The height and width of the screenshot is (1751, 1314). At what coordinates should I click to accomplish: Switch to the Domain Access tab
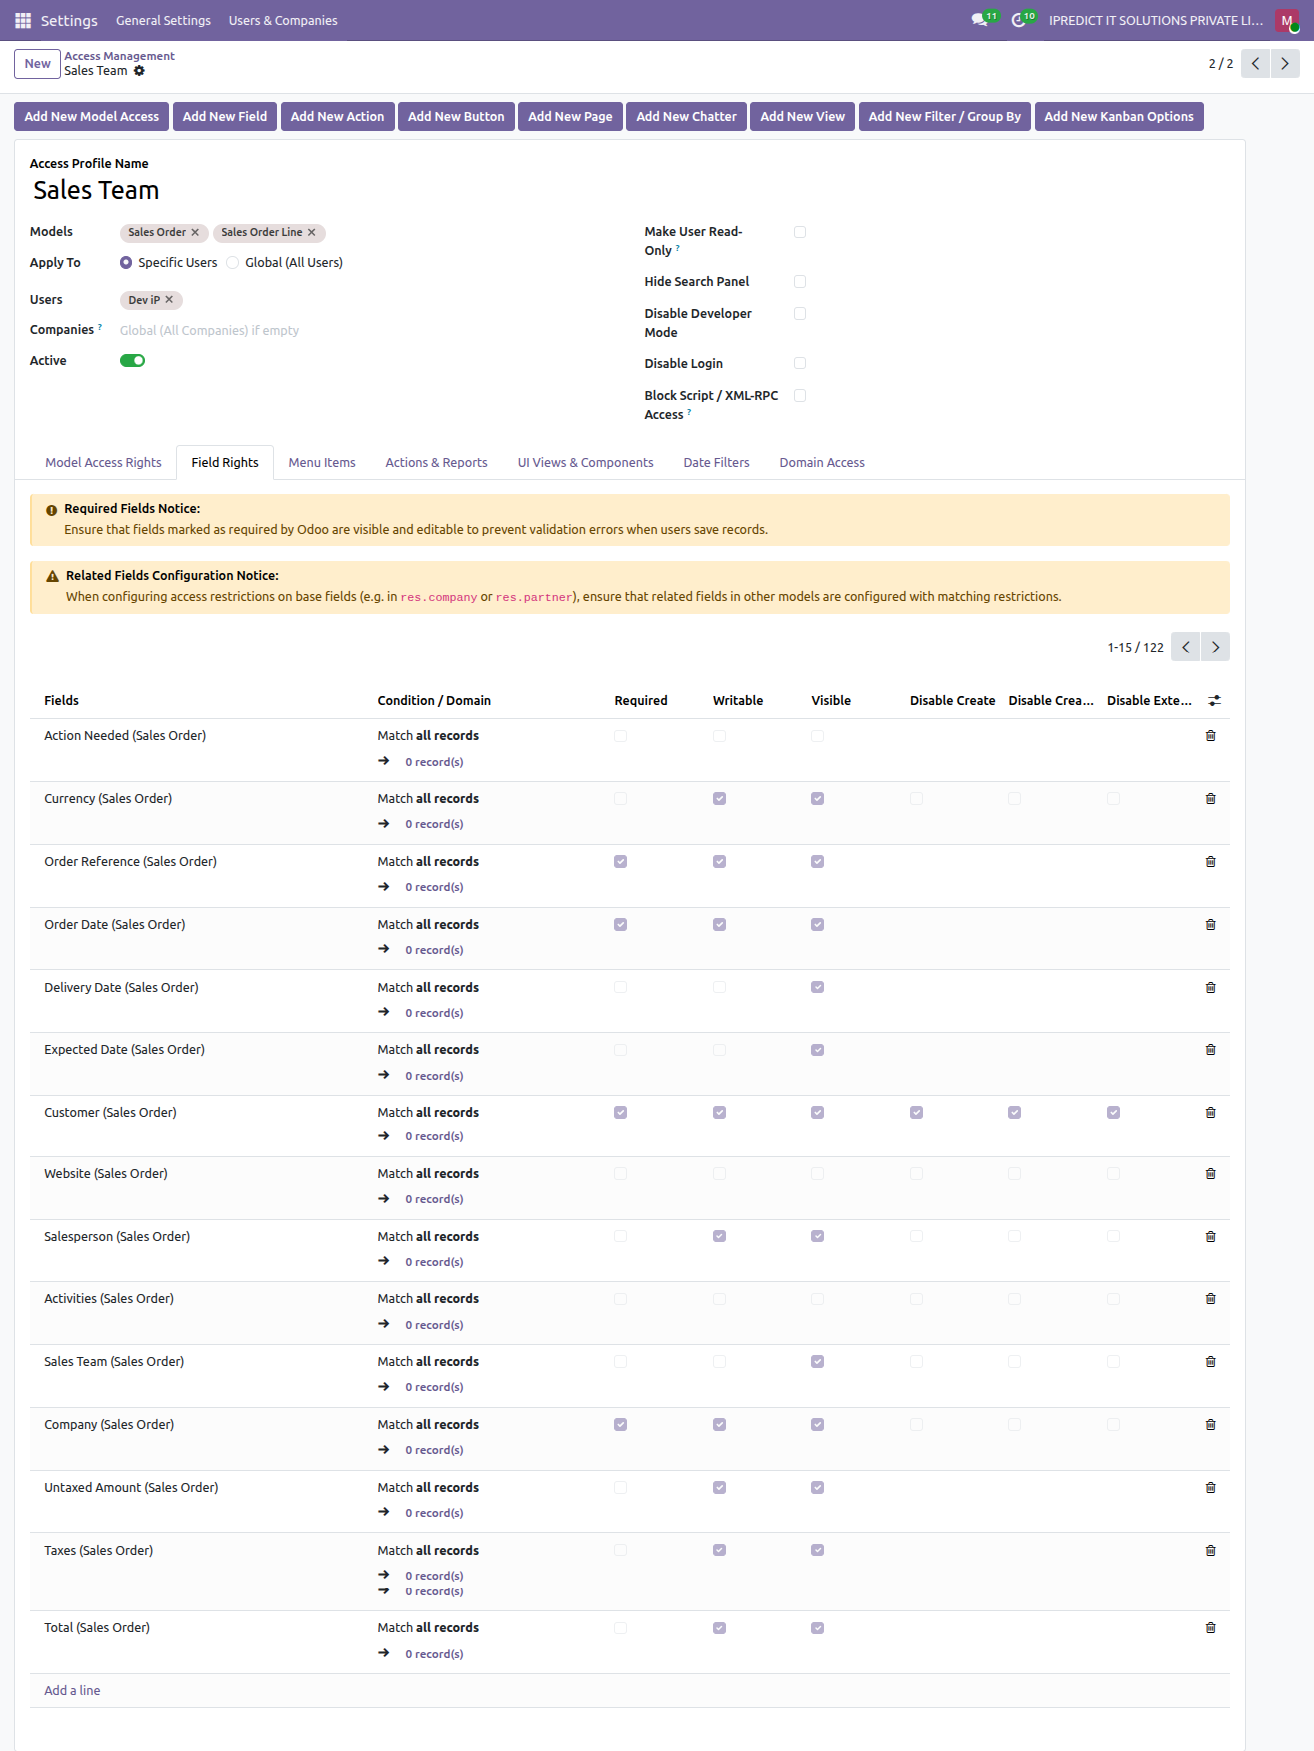point(822,463)
